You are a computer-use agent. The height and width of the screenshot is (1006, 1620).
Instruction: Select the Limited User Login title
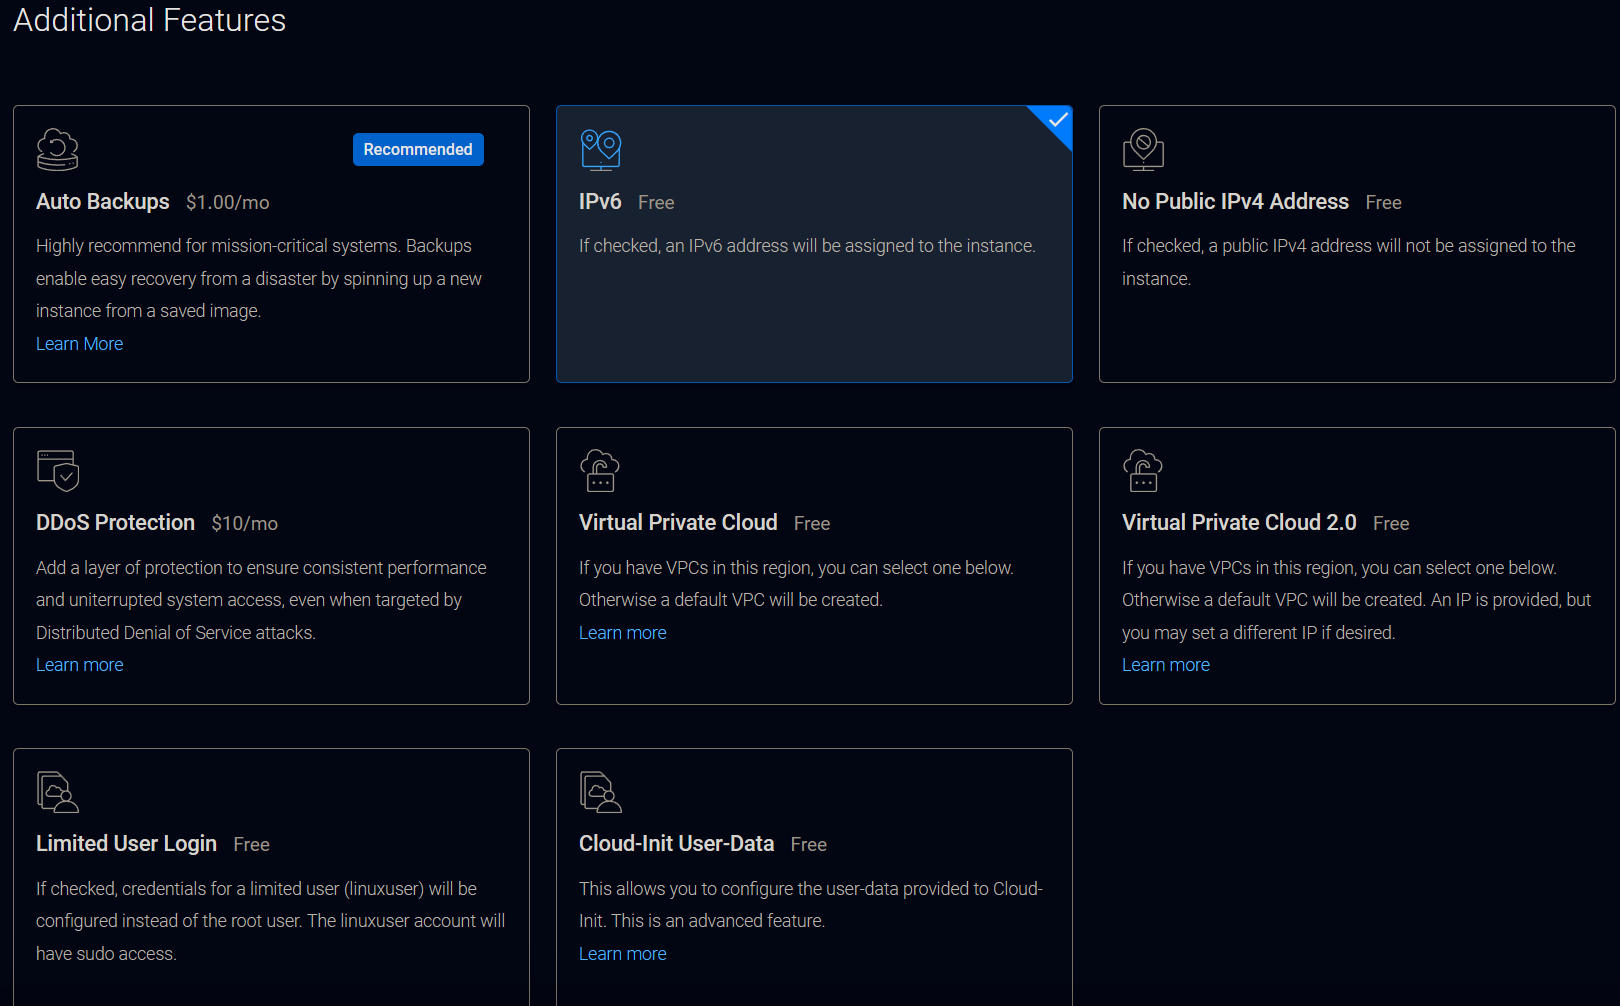pos(126,844)
